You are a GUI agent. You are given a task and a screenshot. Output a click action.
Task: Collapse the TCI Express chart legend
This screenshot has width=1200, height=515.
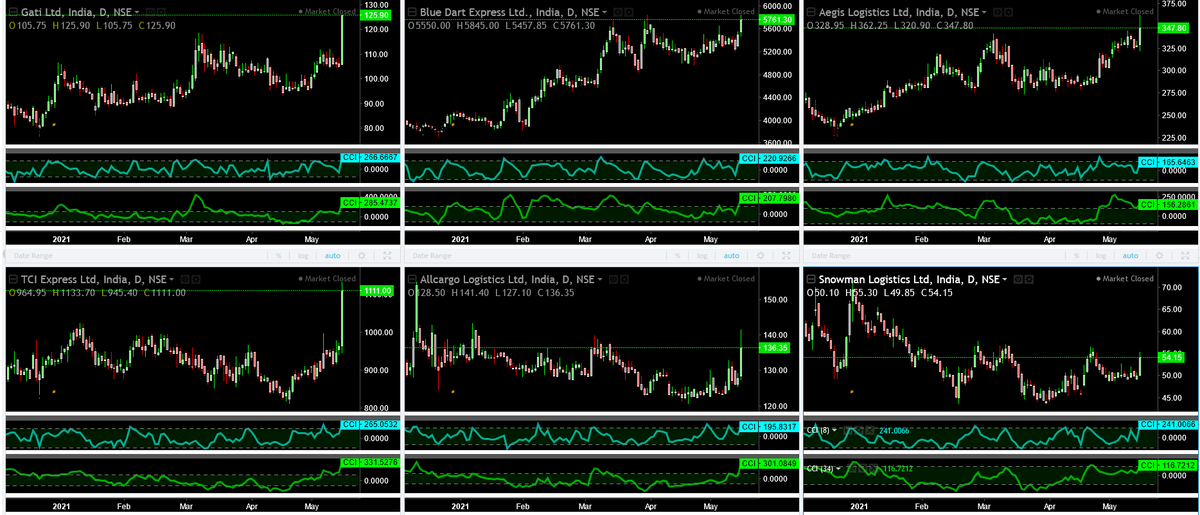pyautogui.click(x=13, y=279)
